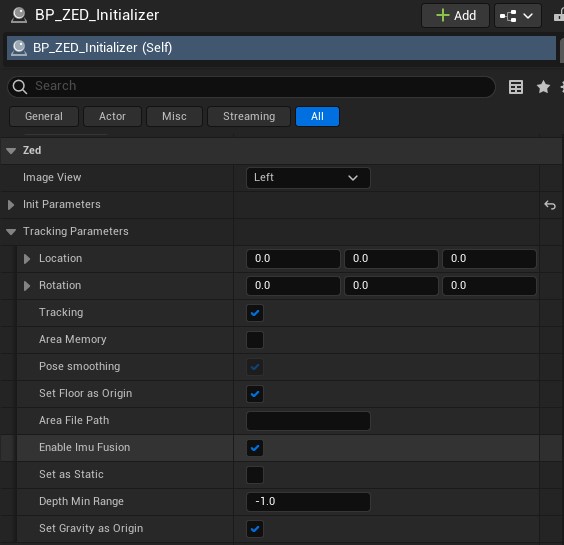
Task: Open the Image View dropdown
Action: (x=308, y=178)
